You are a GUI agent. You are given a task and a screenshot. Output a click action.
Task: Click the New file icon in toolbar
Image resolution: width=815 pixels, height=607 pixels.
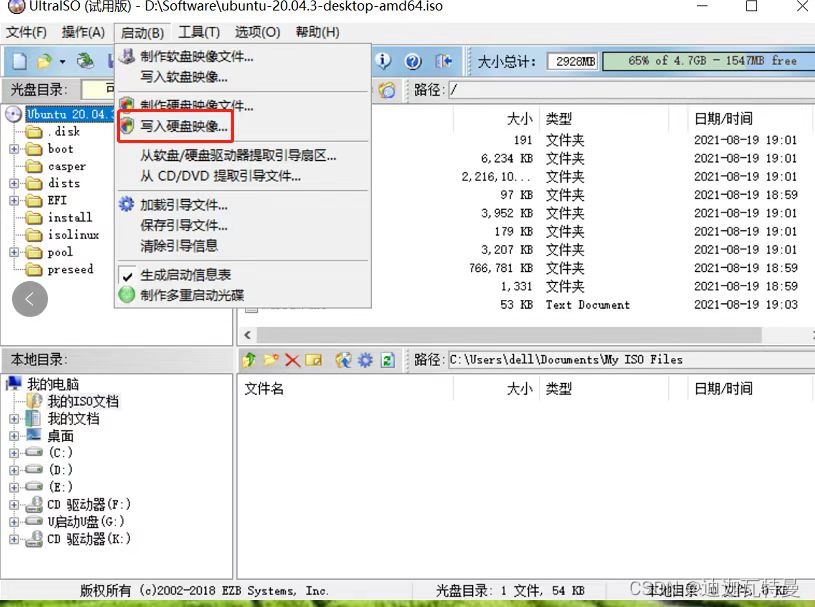coord(19,61)
